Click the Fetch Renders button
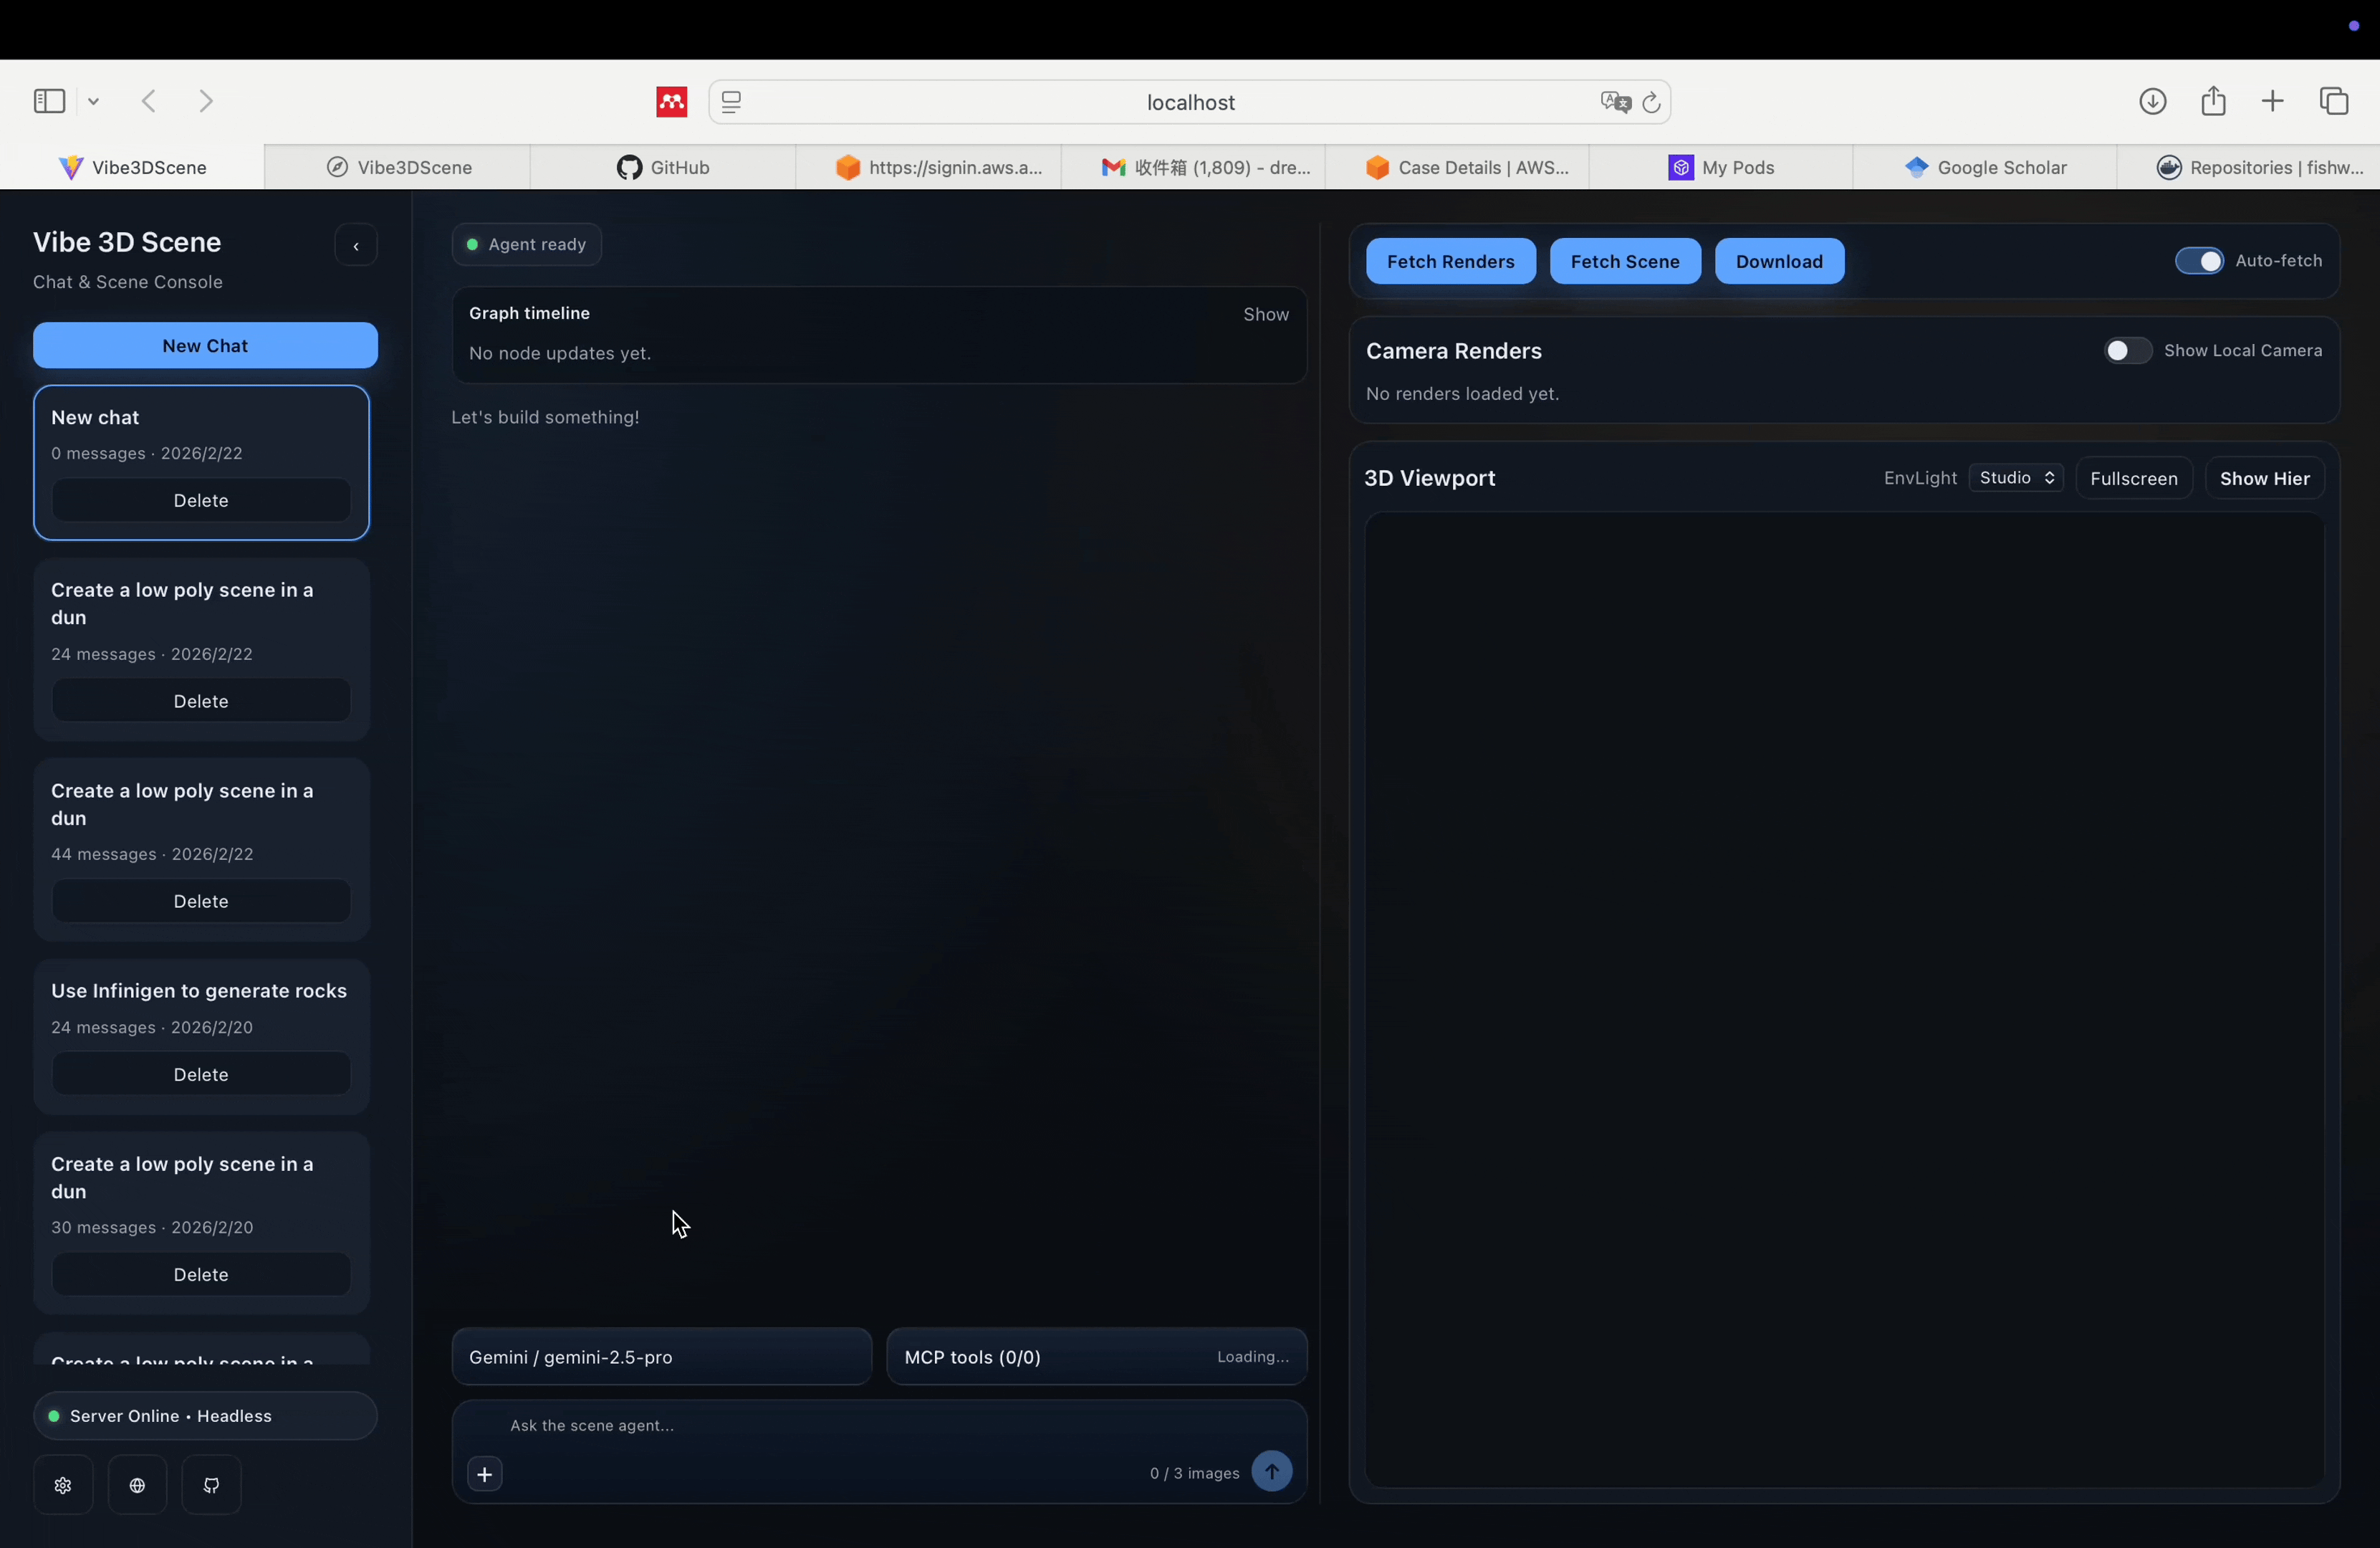2380x1548 pixels. (x=1450, y=261)
